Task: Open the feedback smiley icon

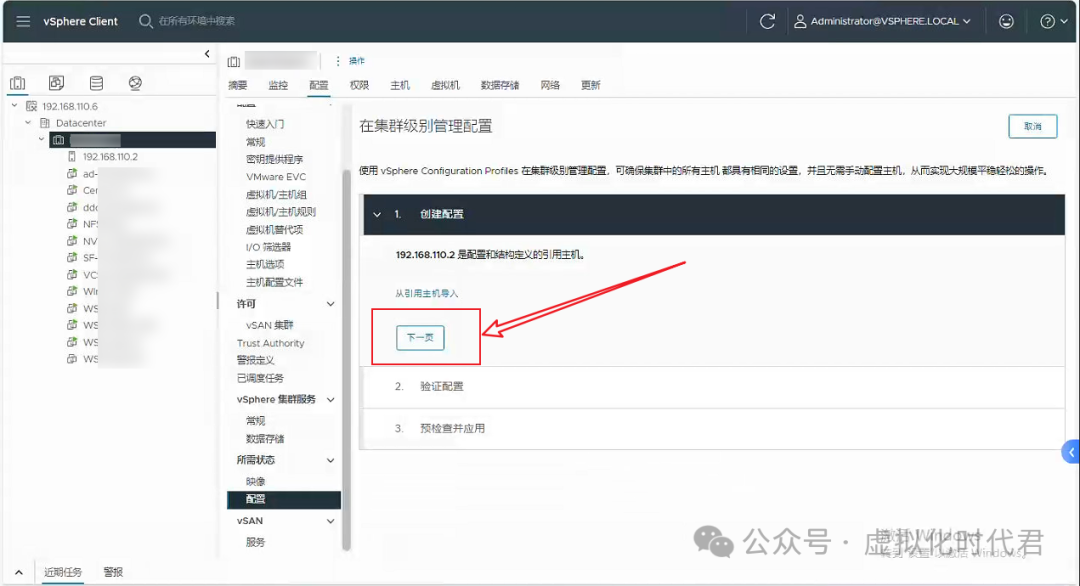Action: coord(1006,20)
